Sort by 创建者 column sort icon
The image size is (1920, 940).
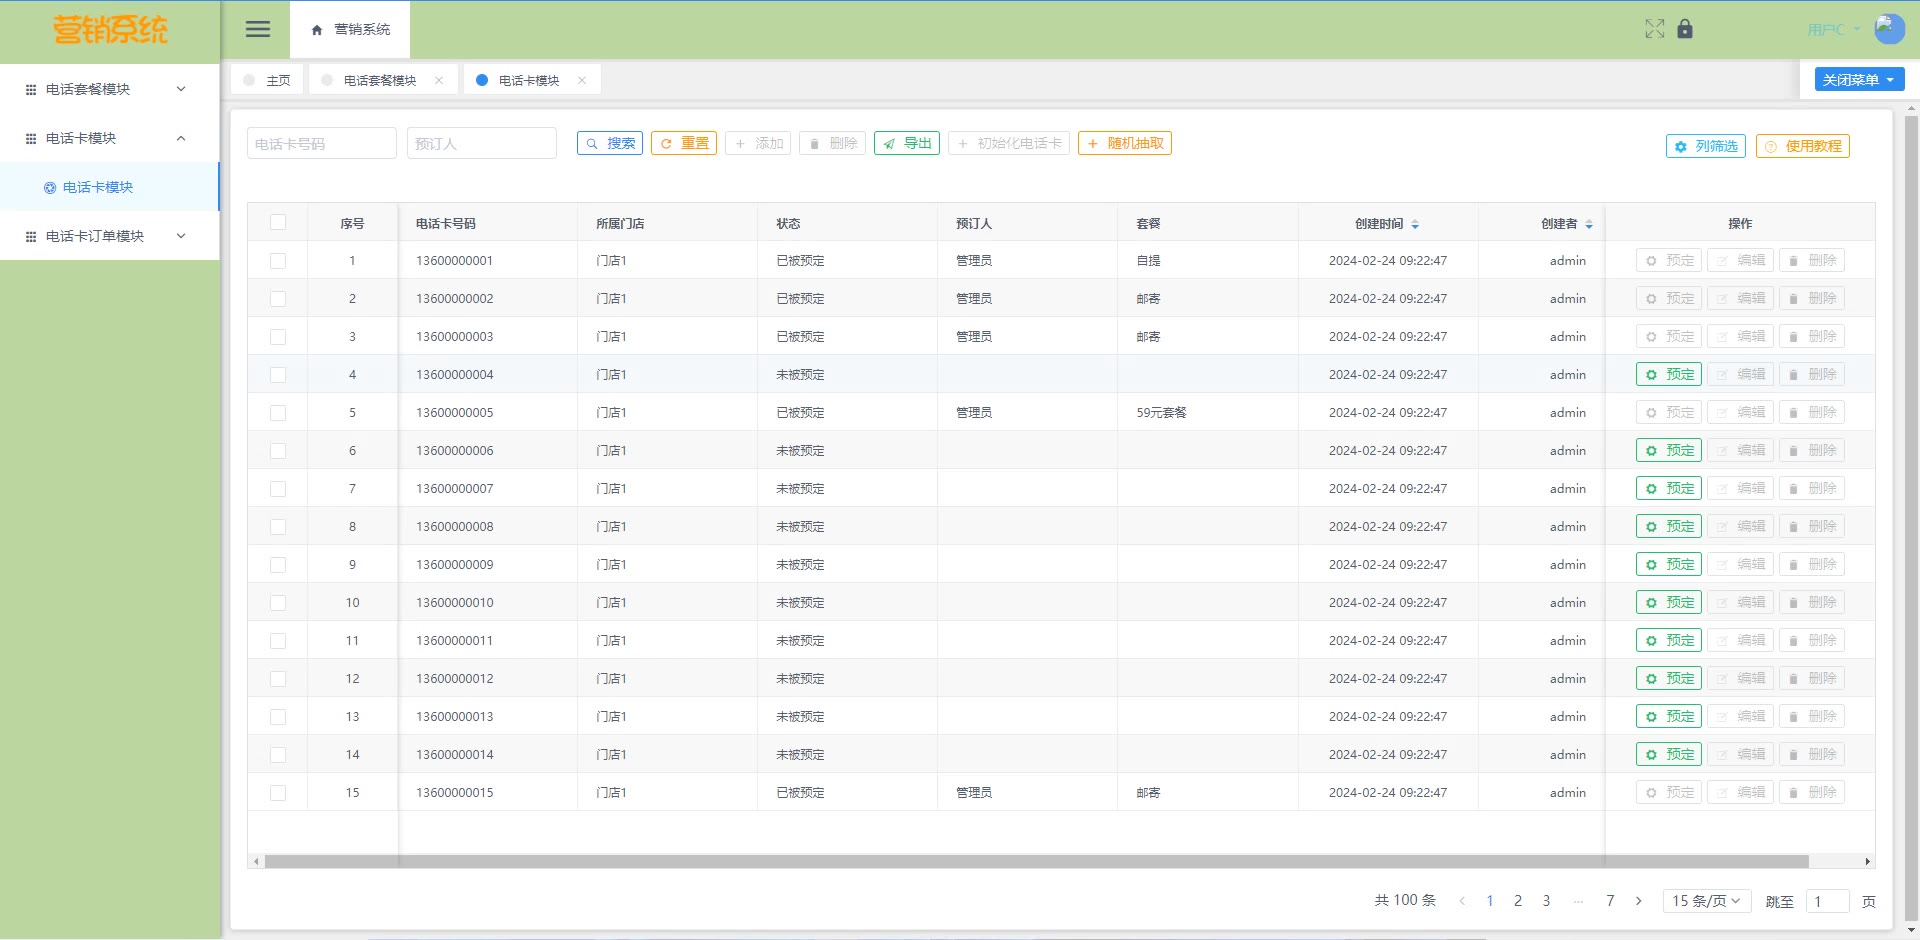1589,224
